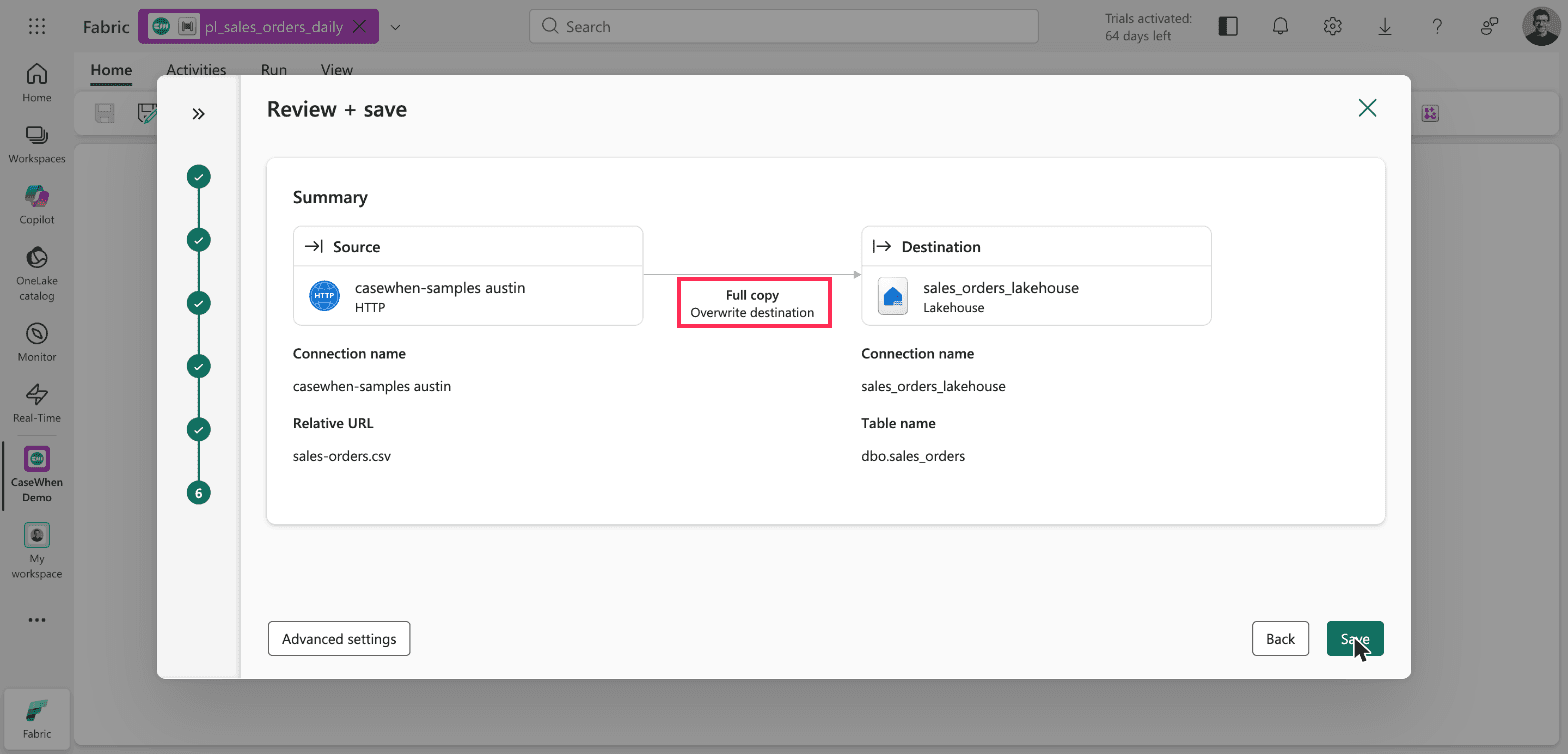Open the dropdown next to pipeline tab
The image size is (1568, 754).
coord(395,27)
